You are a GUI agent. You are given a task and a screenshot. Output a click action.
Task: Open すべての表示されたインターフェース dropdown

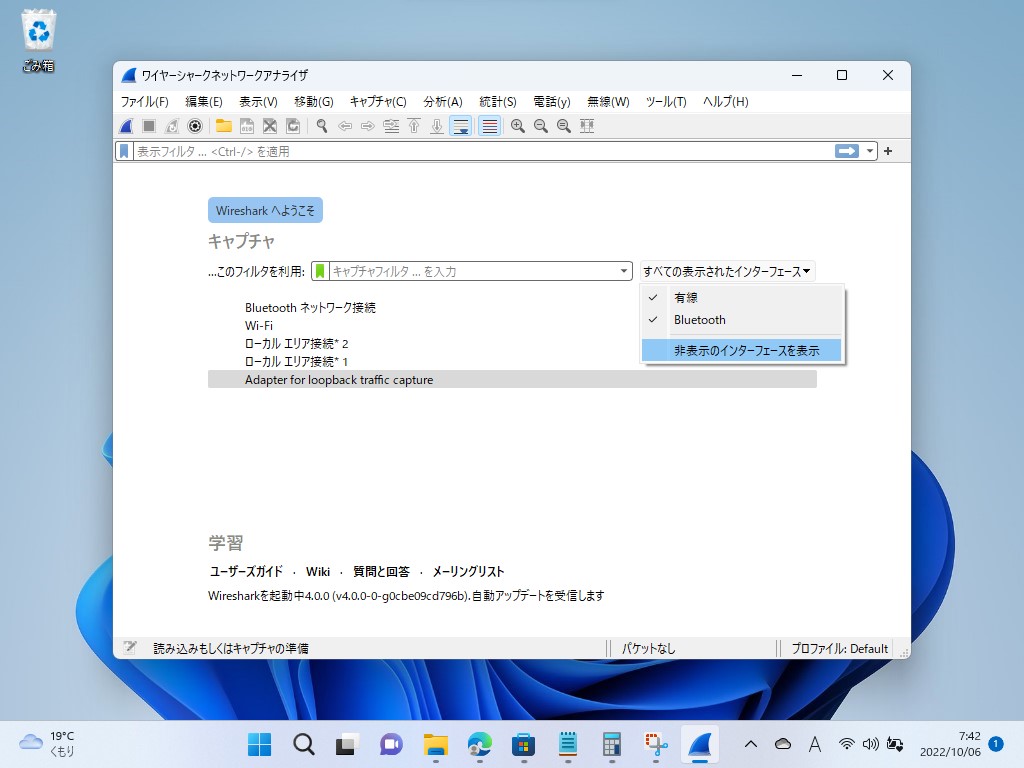click(x=727, y=271)
